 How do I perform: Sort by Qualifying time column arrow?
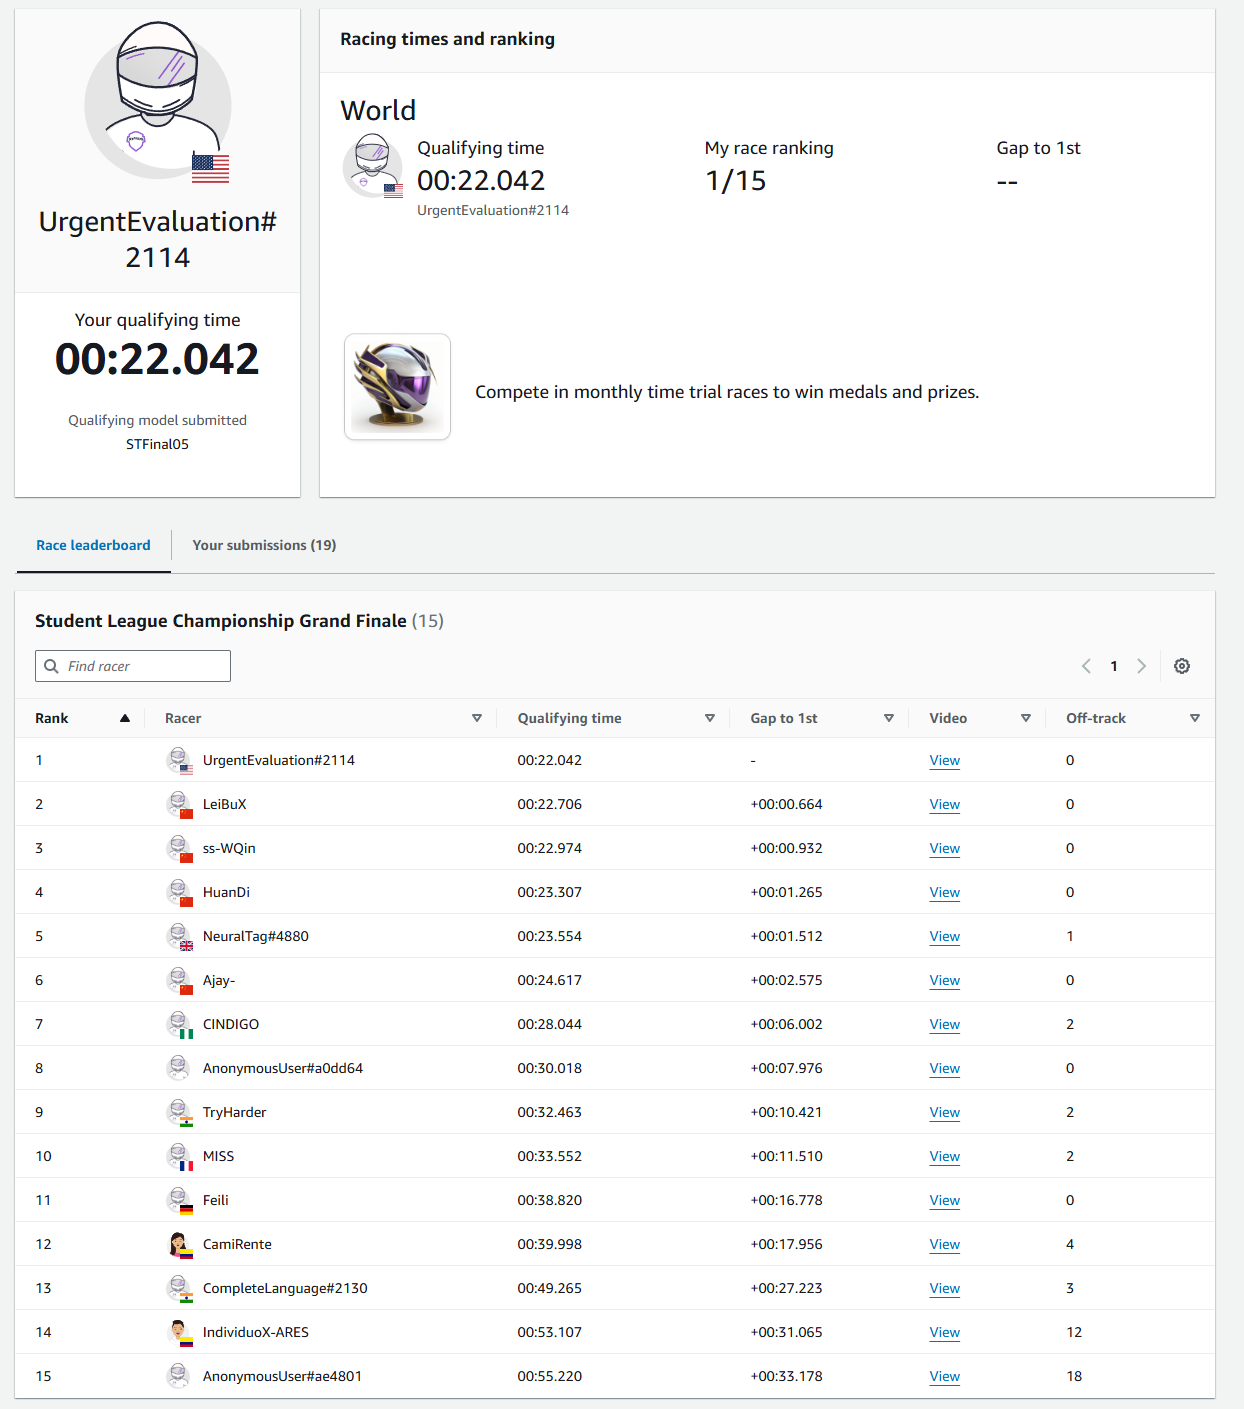710,718
